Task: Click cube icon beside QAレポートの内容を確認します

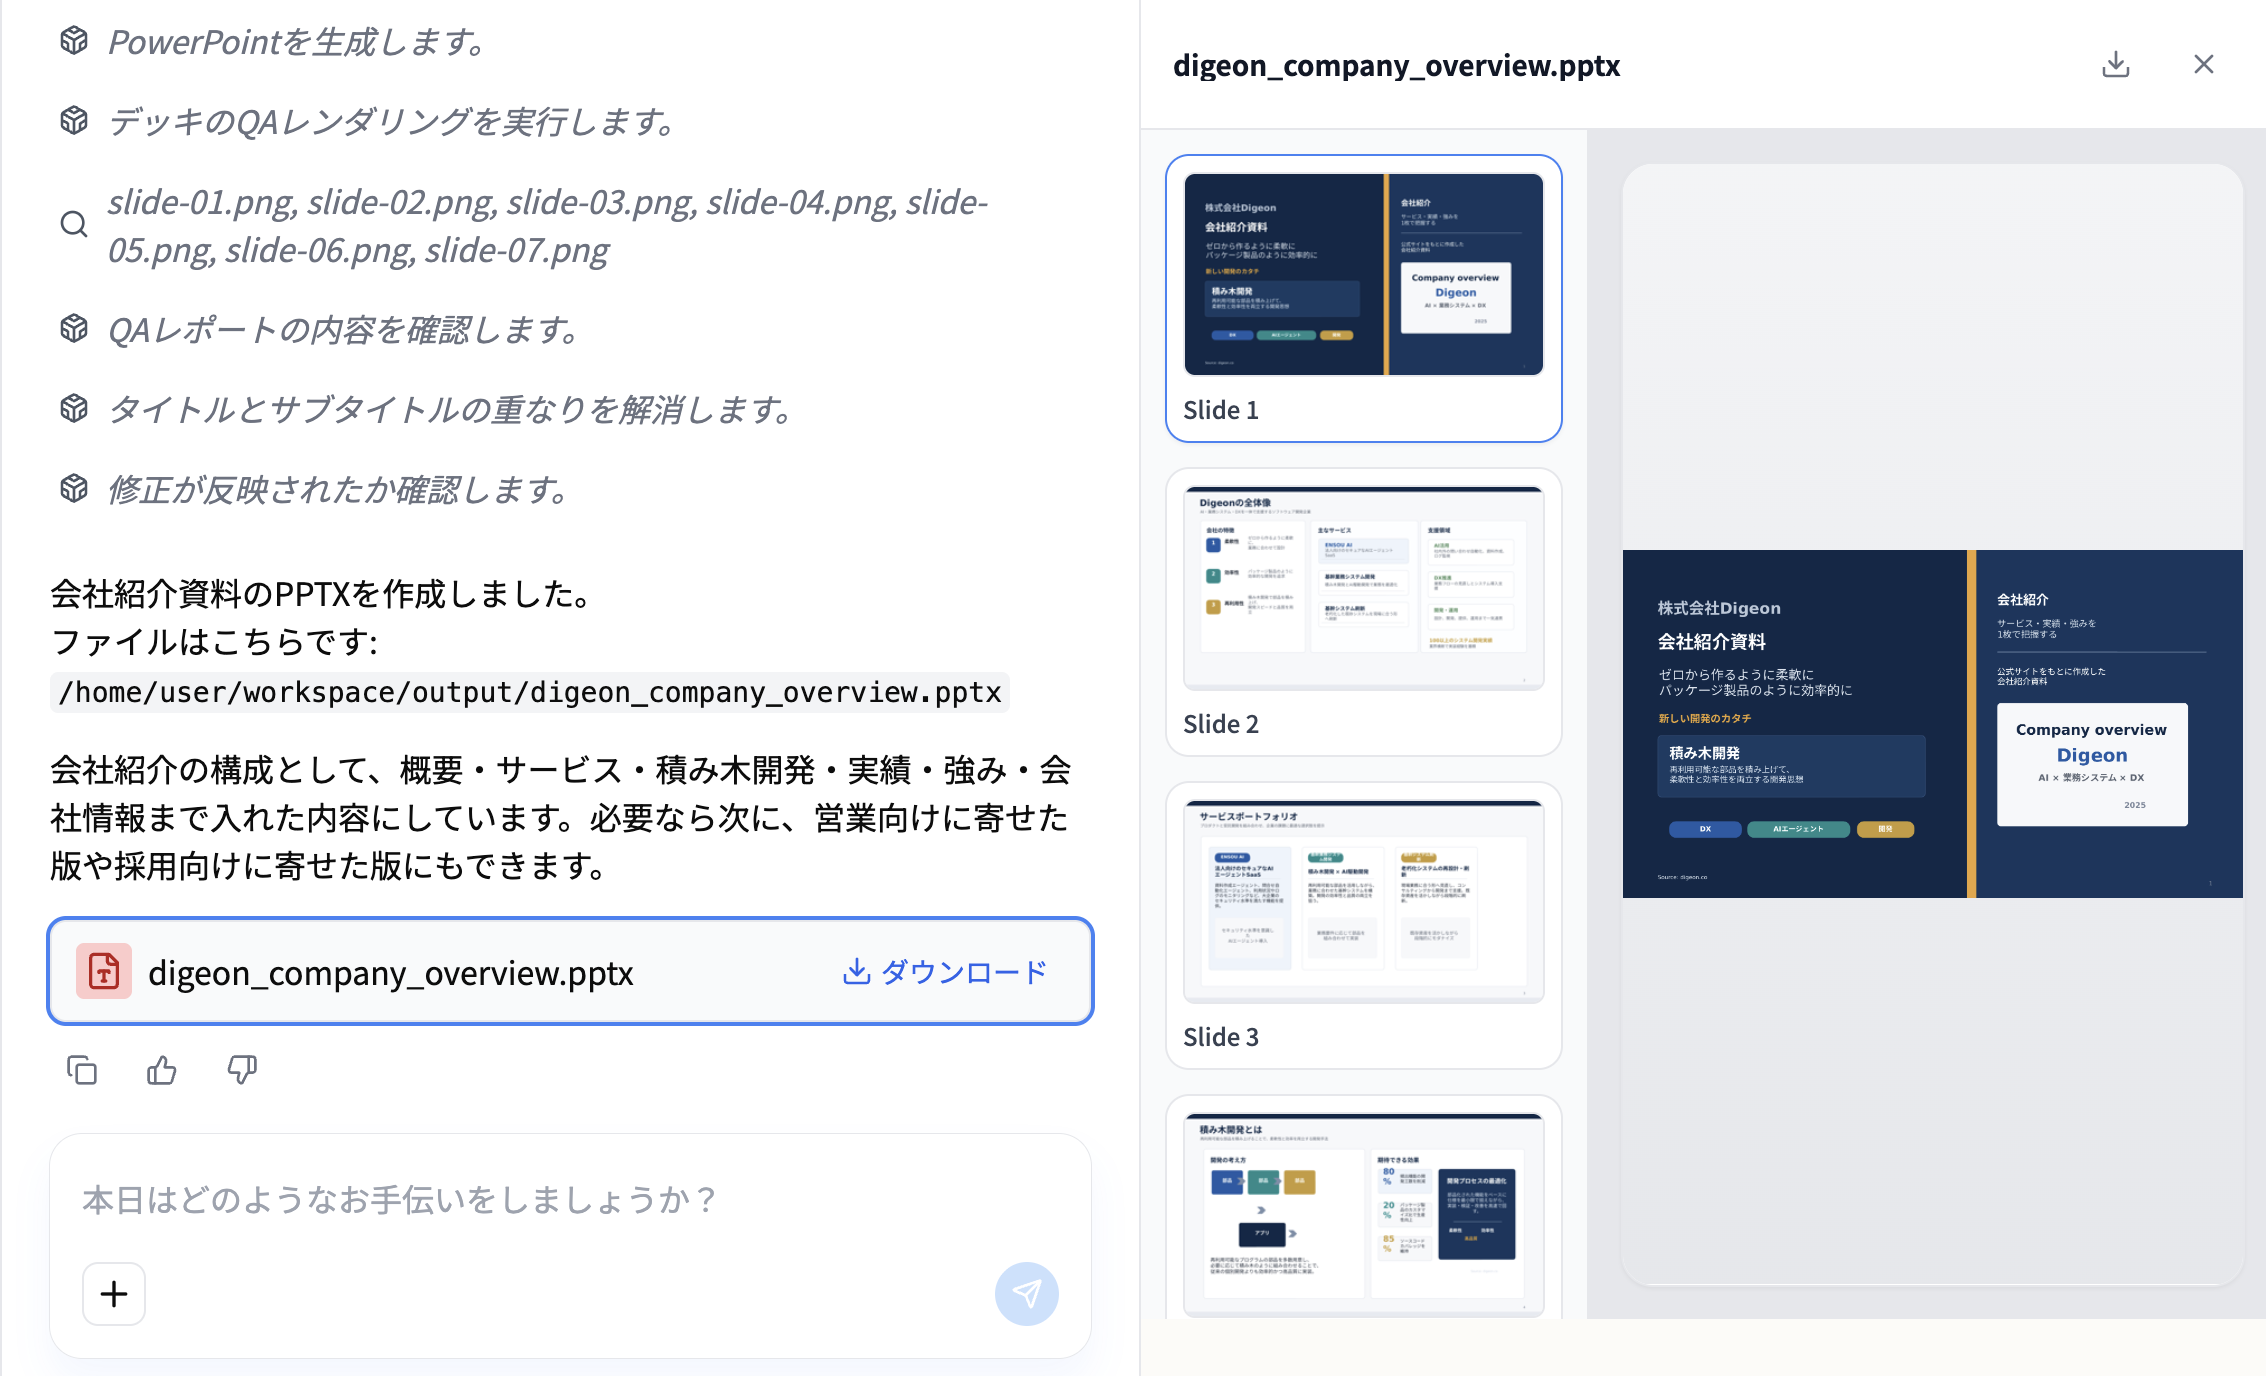Action: (x=74, y=329)
